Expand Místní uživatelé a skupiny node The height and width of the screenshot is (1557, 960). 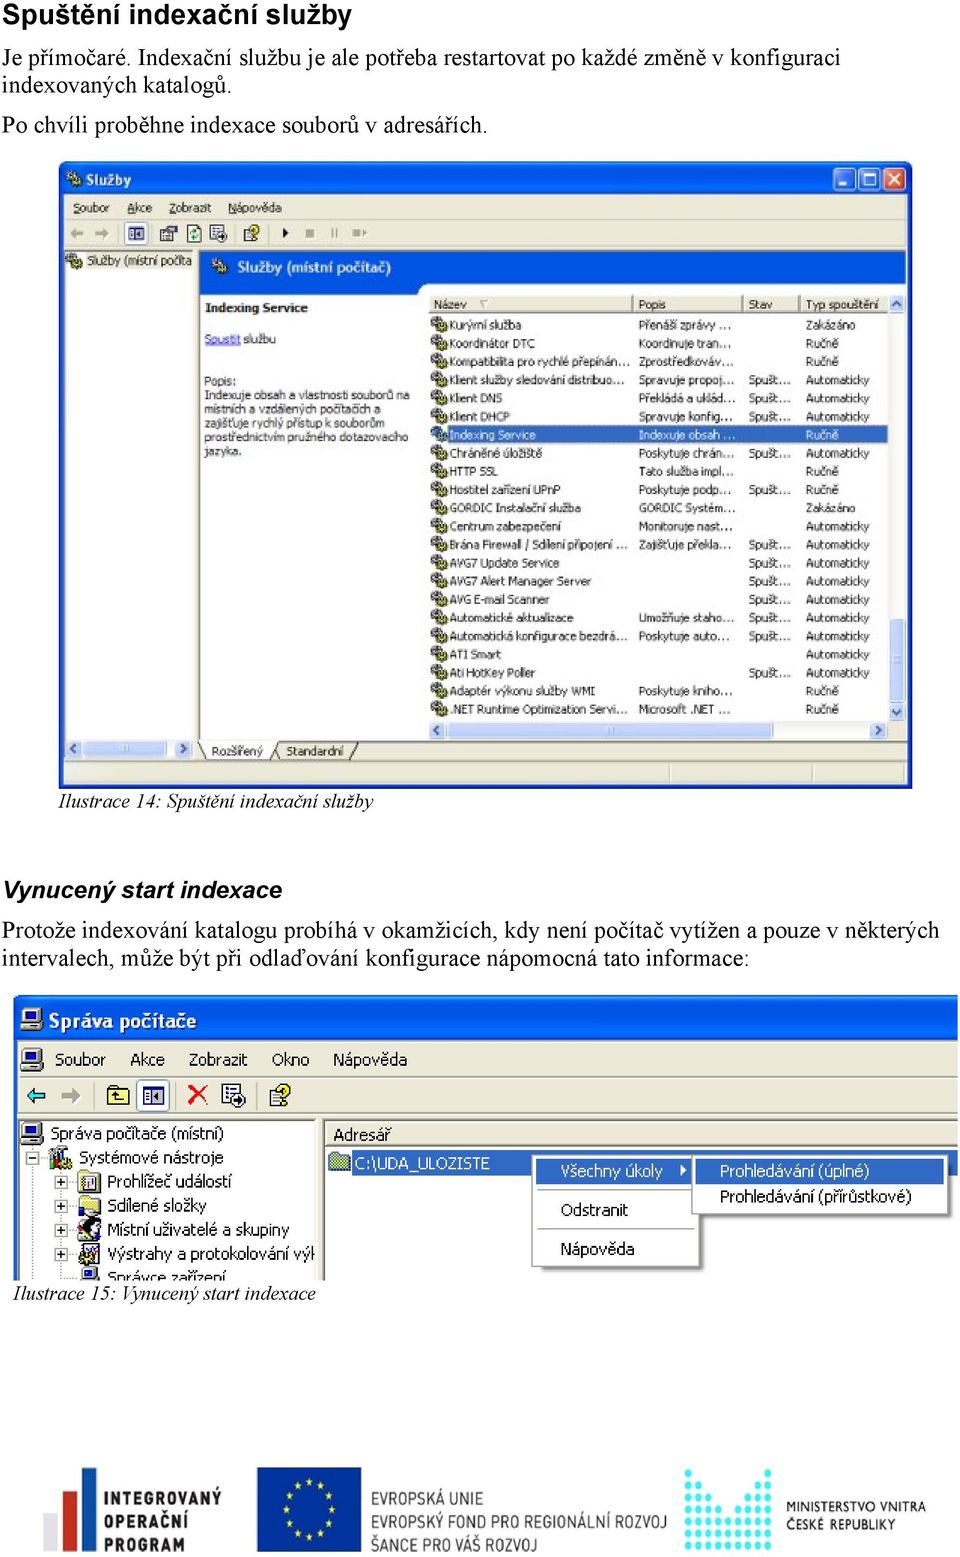61,1230
